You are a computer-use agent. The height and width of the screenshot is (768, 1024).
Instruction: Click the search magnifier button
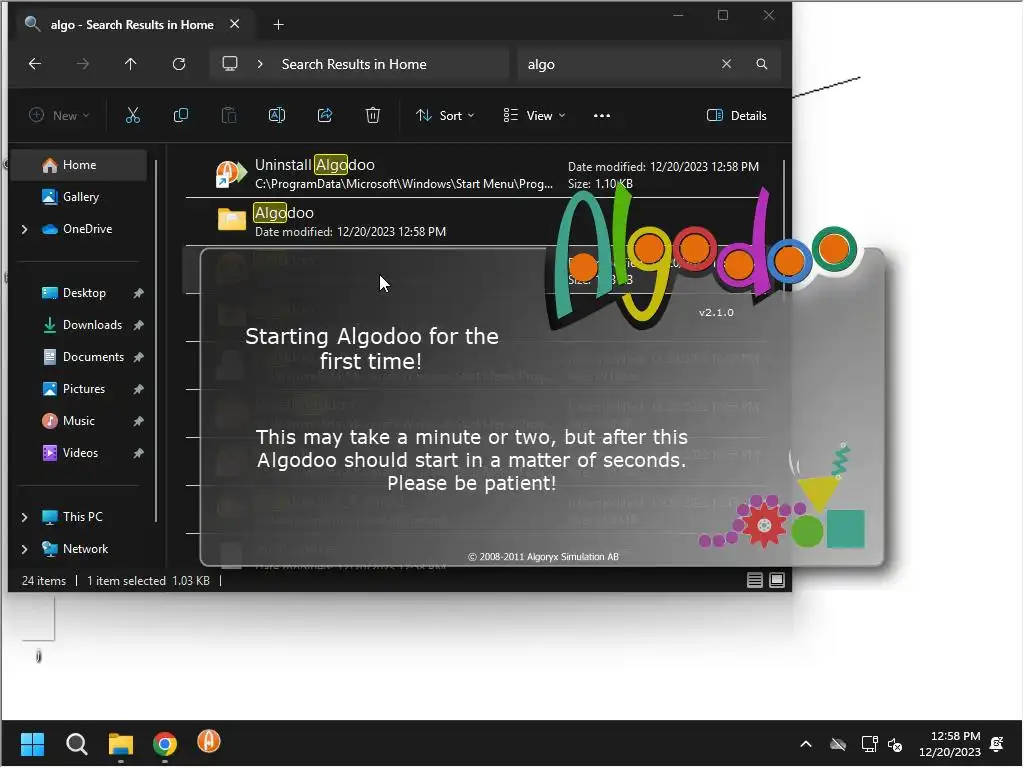(x=761, y=64)
